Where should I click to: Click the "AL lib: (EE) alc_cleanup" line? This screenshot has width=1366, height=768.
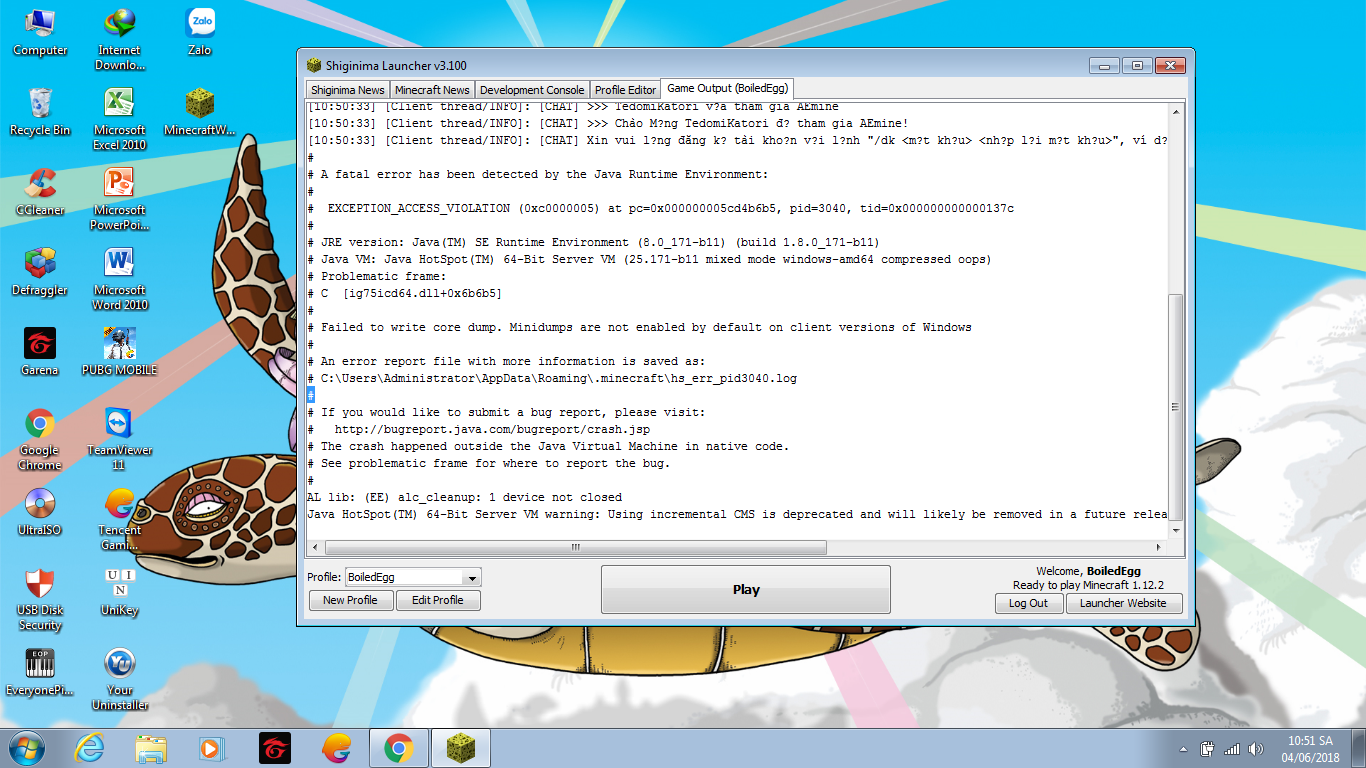coord(465,497)
